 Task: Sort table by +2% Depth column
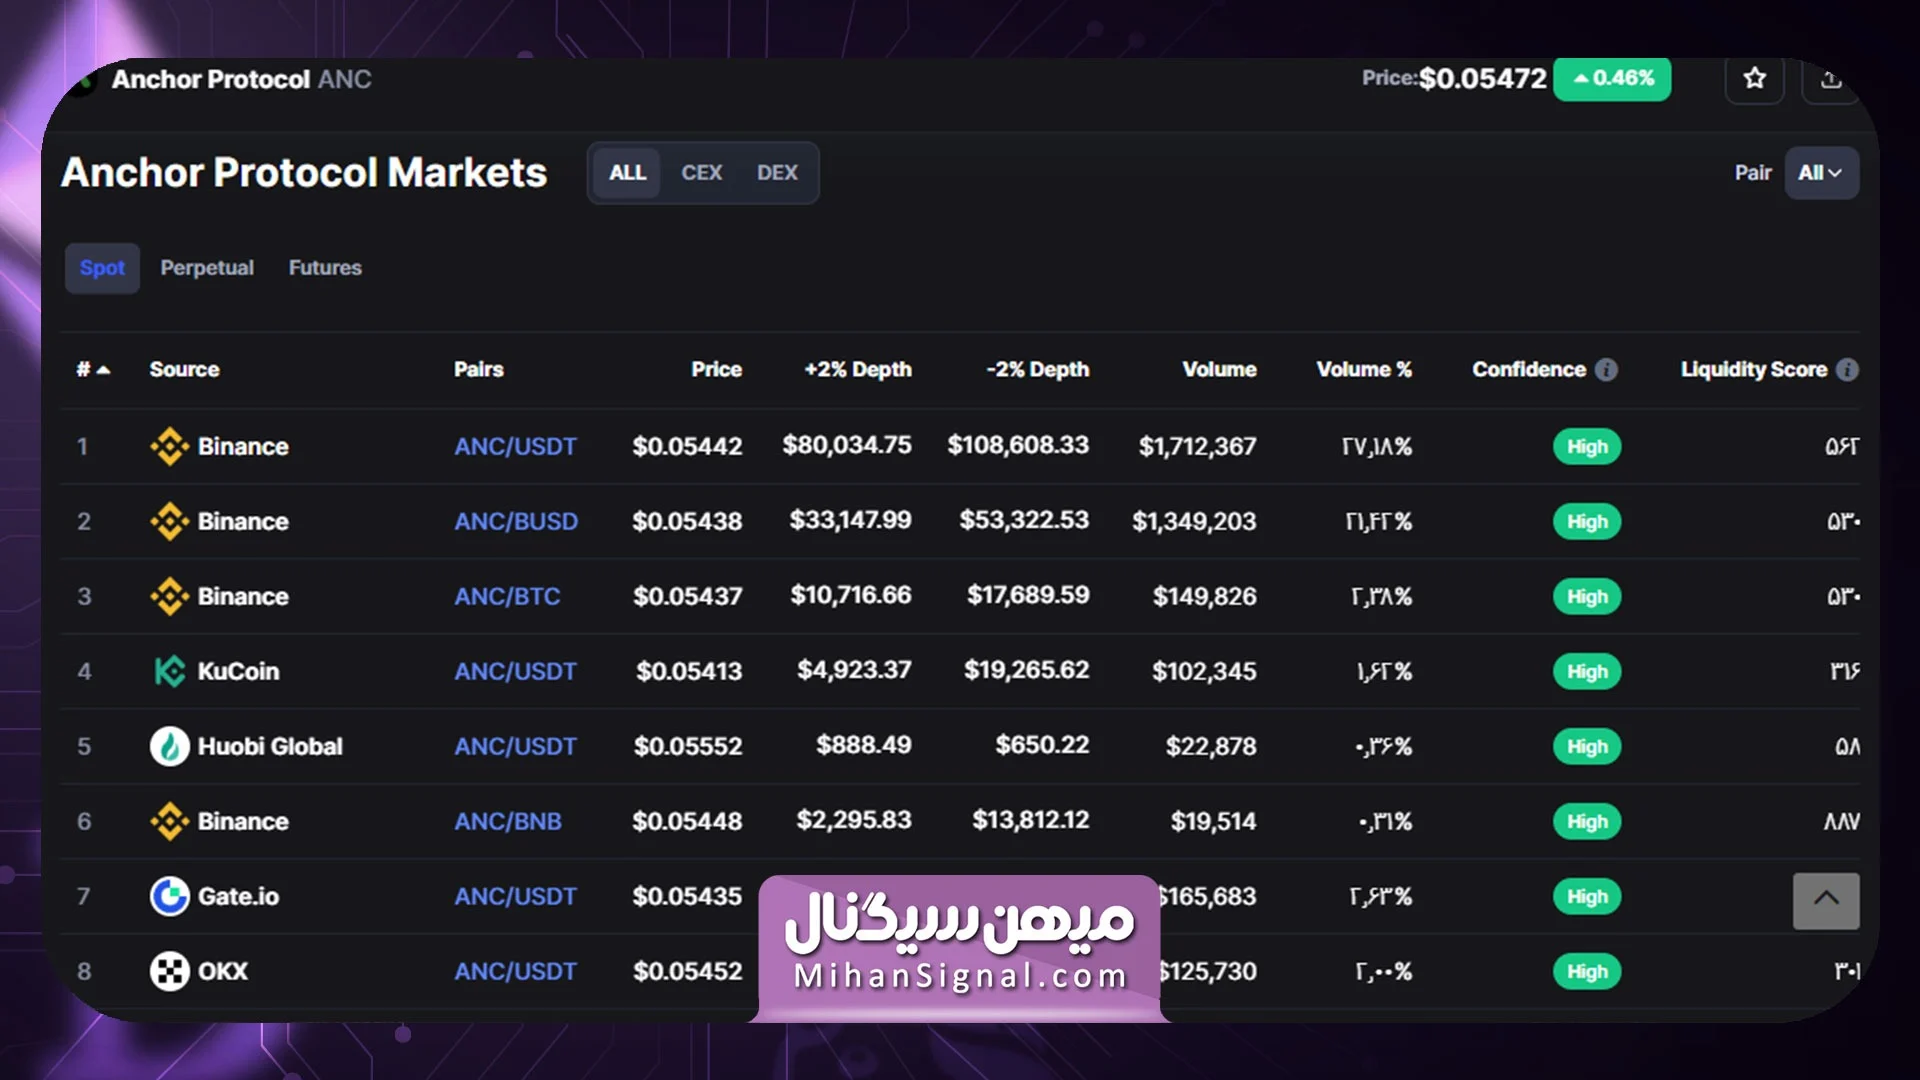click(x=858, y=370)
